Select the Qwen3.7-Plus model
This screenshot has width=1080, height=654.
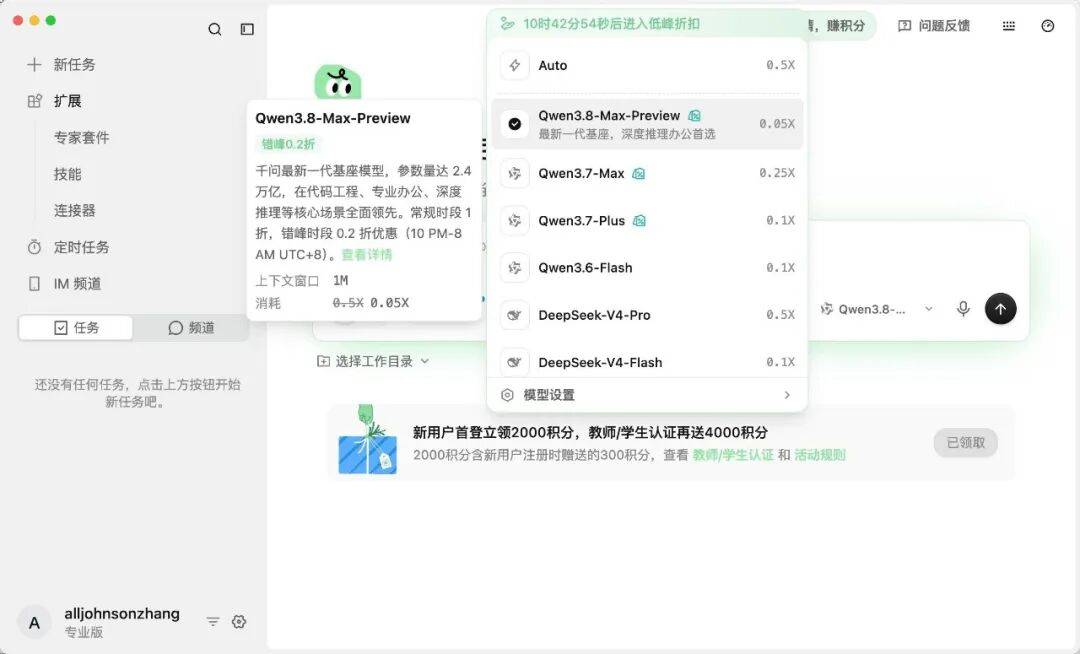point(647,221)
